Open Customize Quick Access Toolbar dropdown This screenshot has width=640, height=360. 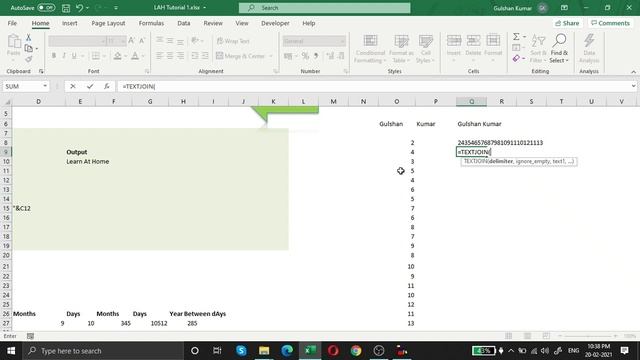coord(116,8)
